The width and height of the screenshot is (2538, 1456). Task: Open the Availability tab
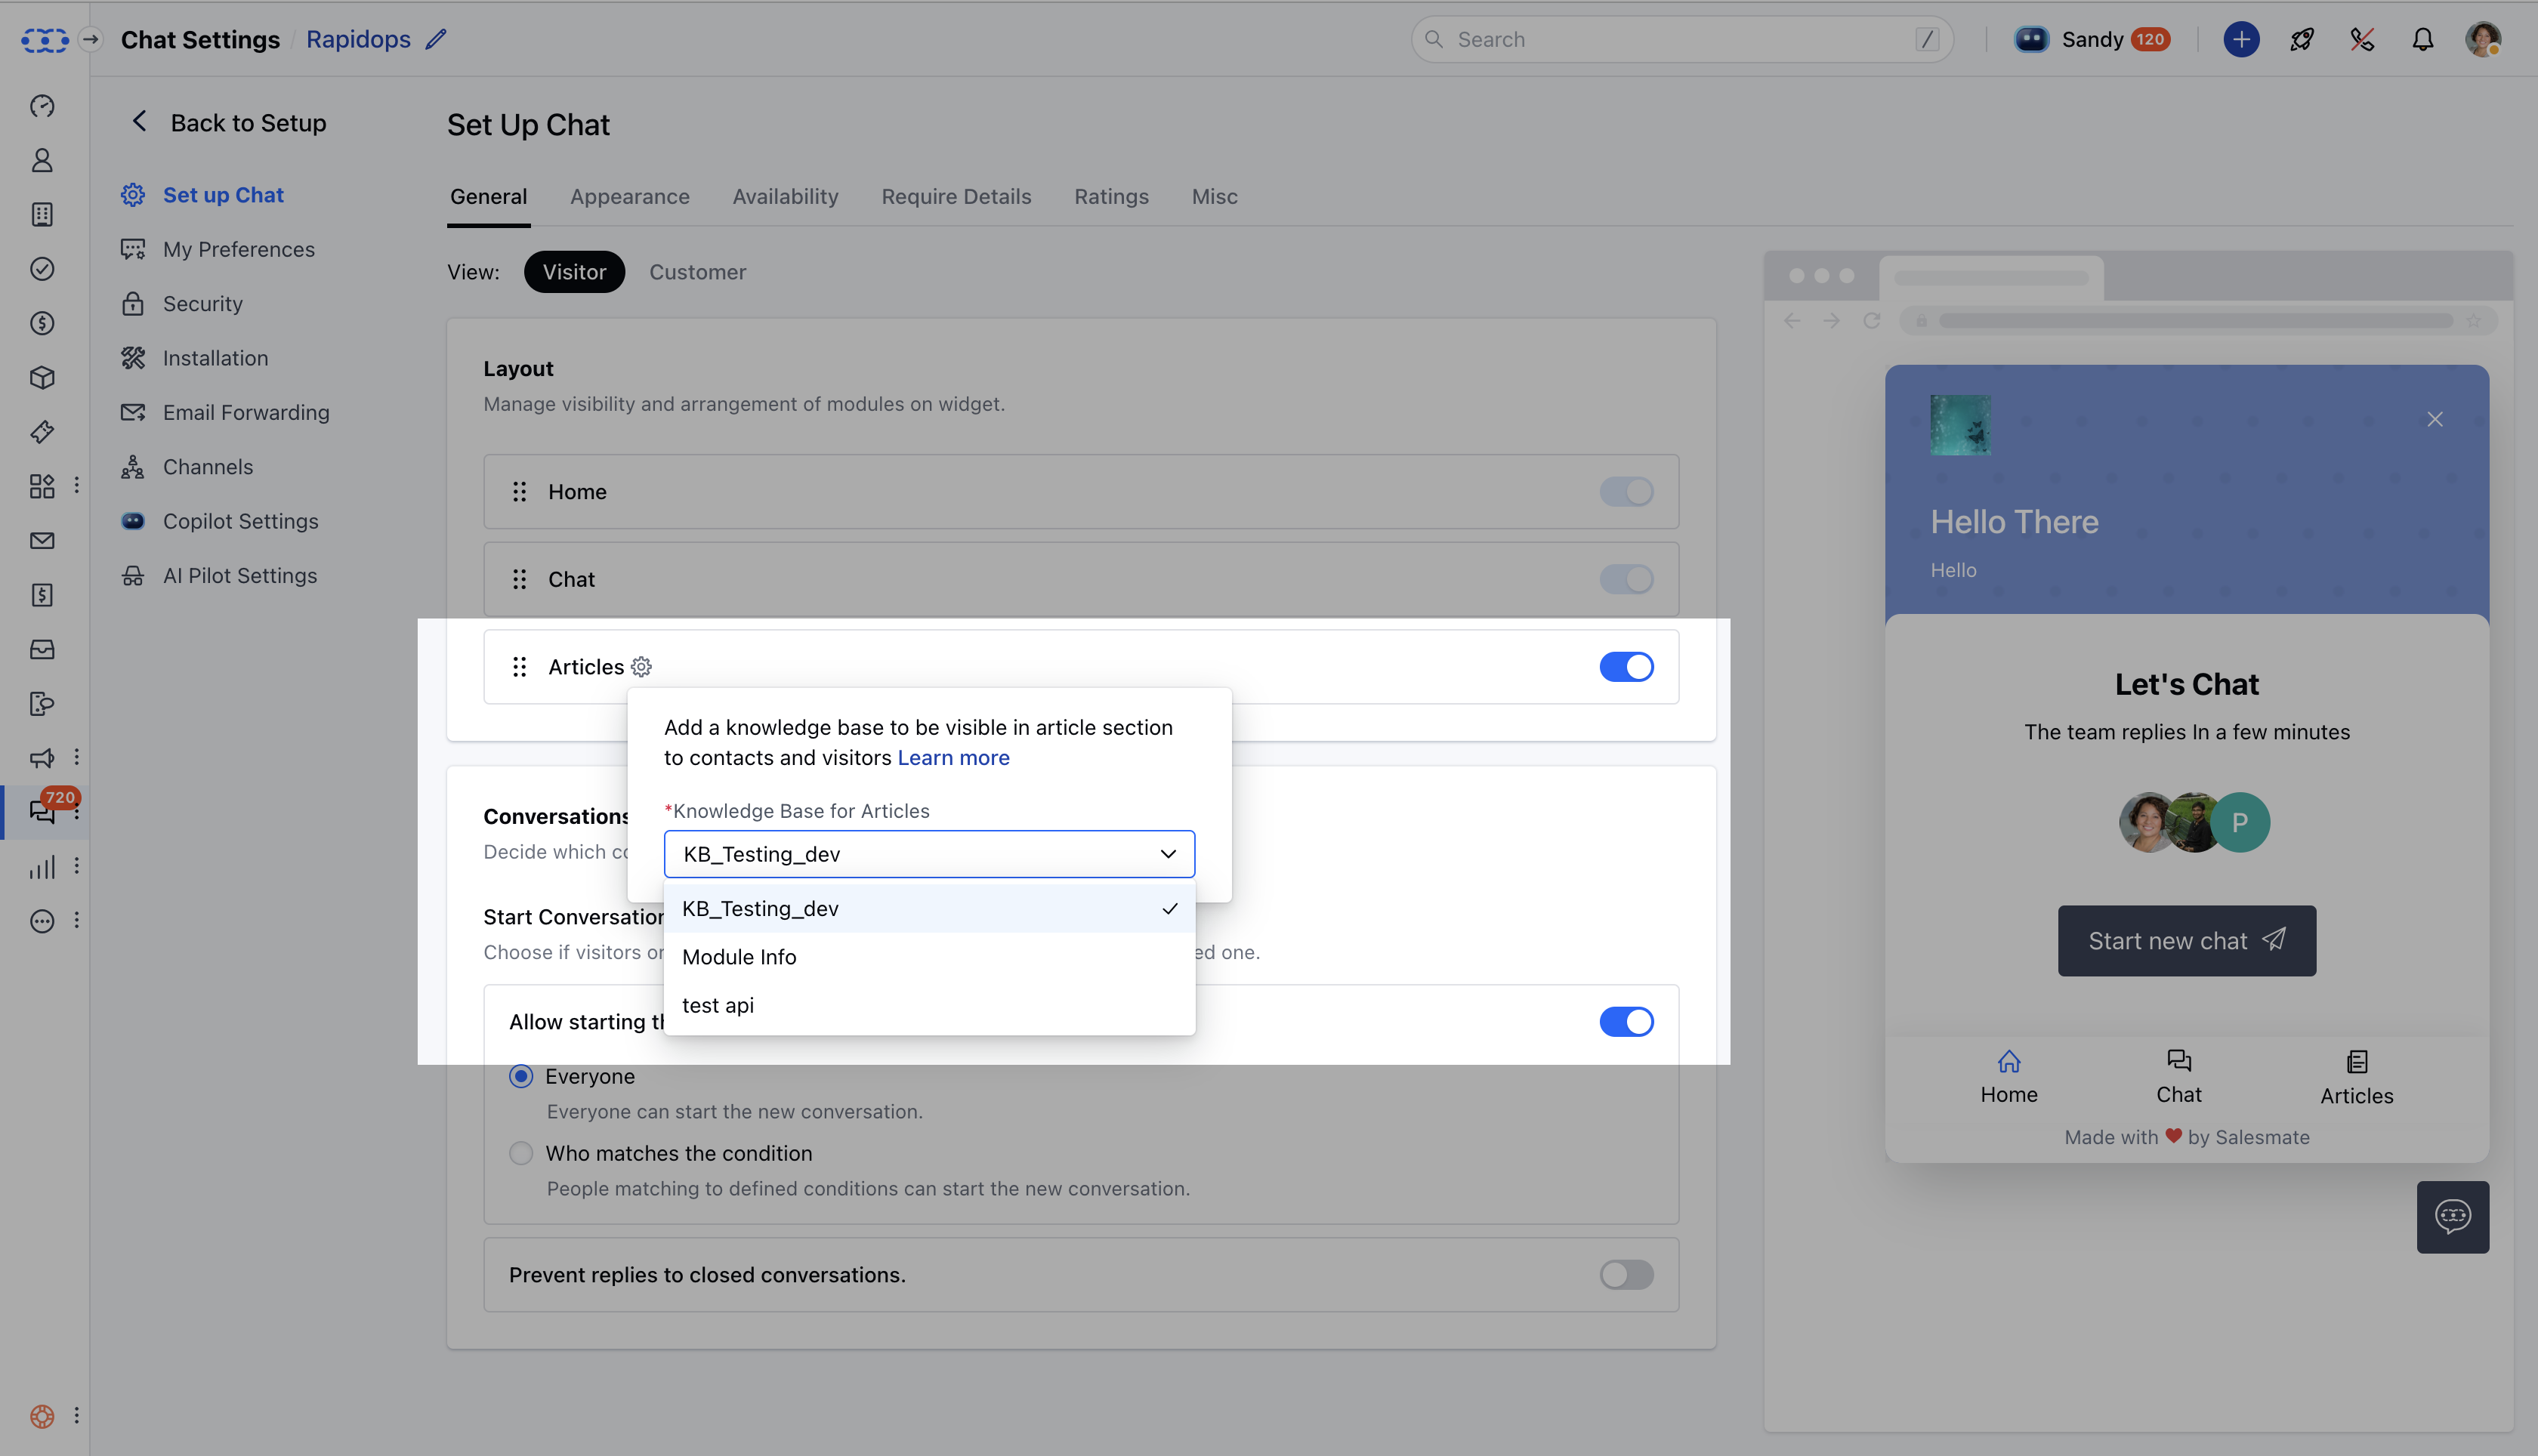(785, 197)
